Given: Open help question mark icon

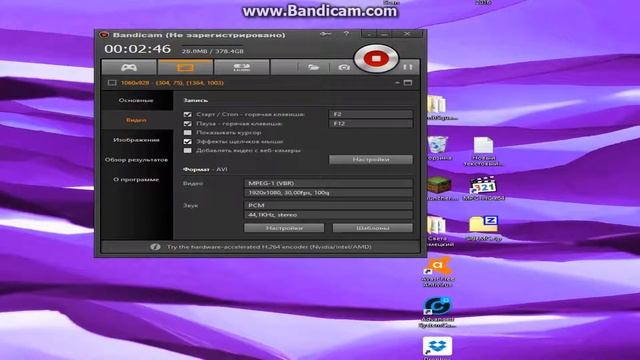Looking at the screenshot, I should point(346,34).
